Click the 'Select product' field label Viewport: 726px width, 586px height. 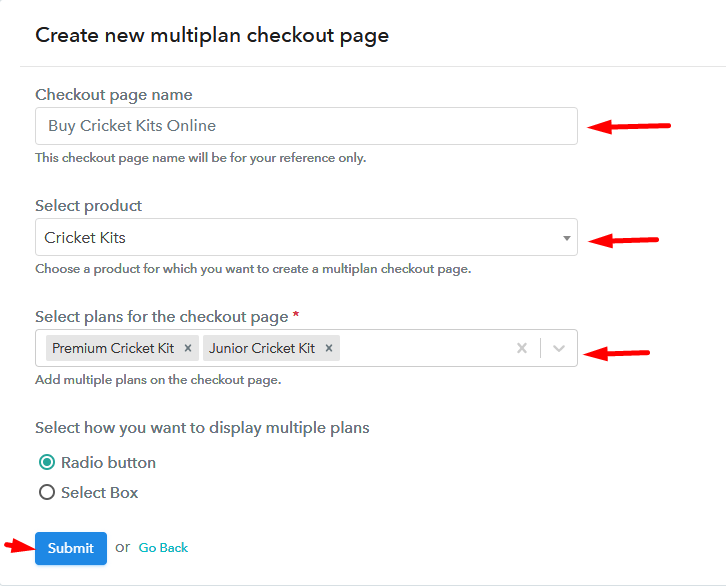click(88, 206)
